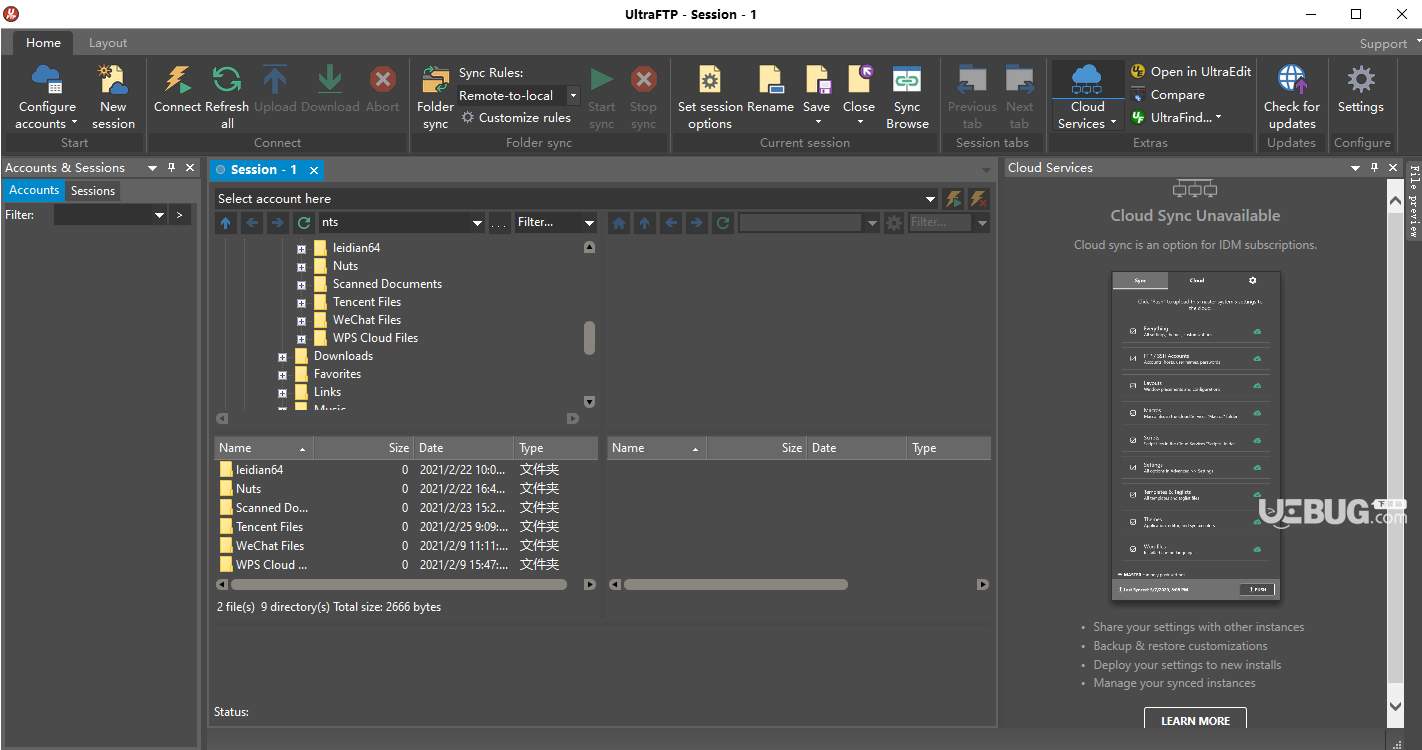Click the local file list horizontal scrollbar

(x=400, y=585)
